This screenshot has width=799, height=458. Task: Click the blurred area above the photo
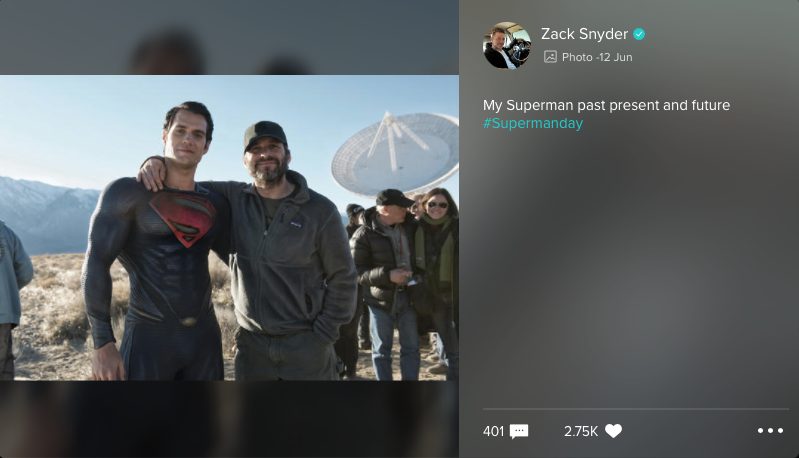[x=229, y=37]
